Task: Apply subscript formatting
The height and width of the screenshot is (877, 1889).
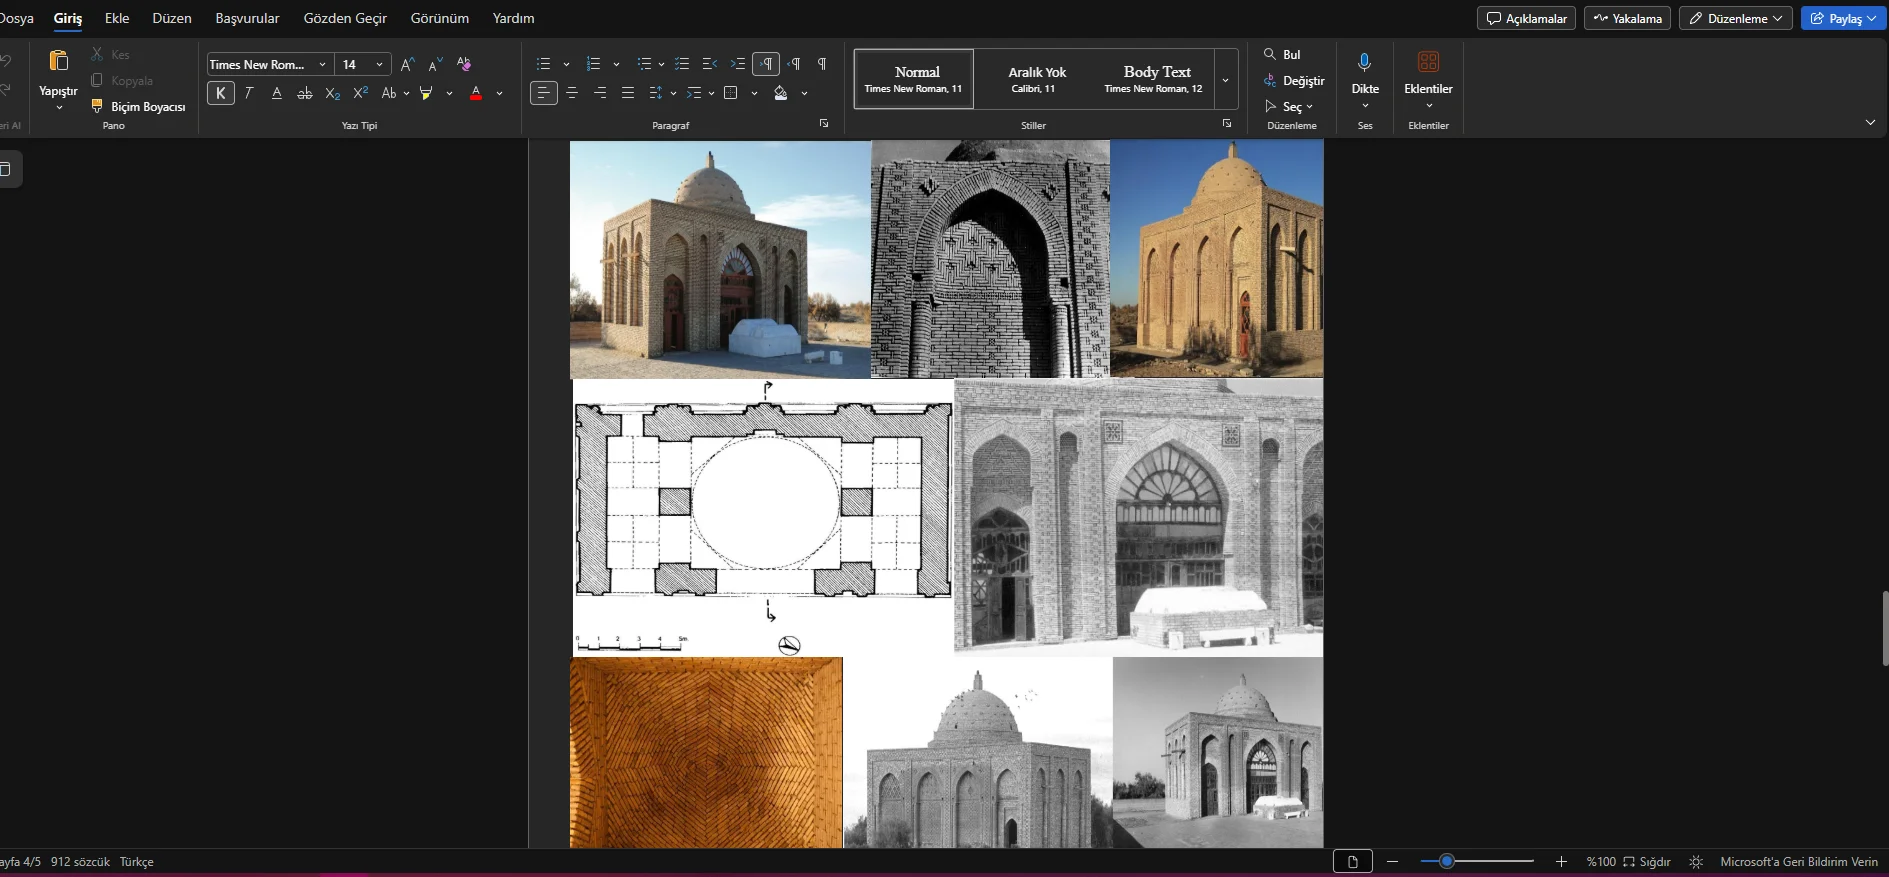Action: pyautogui.click(x=333, y=93)
